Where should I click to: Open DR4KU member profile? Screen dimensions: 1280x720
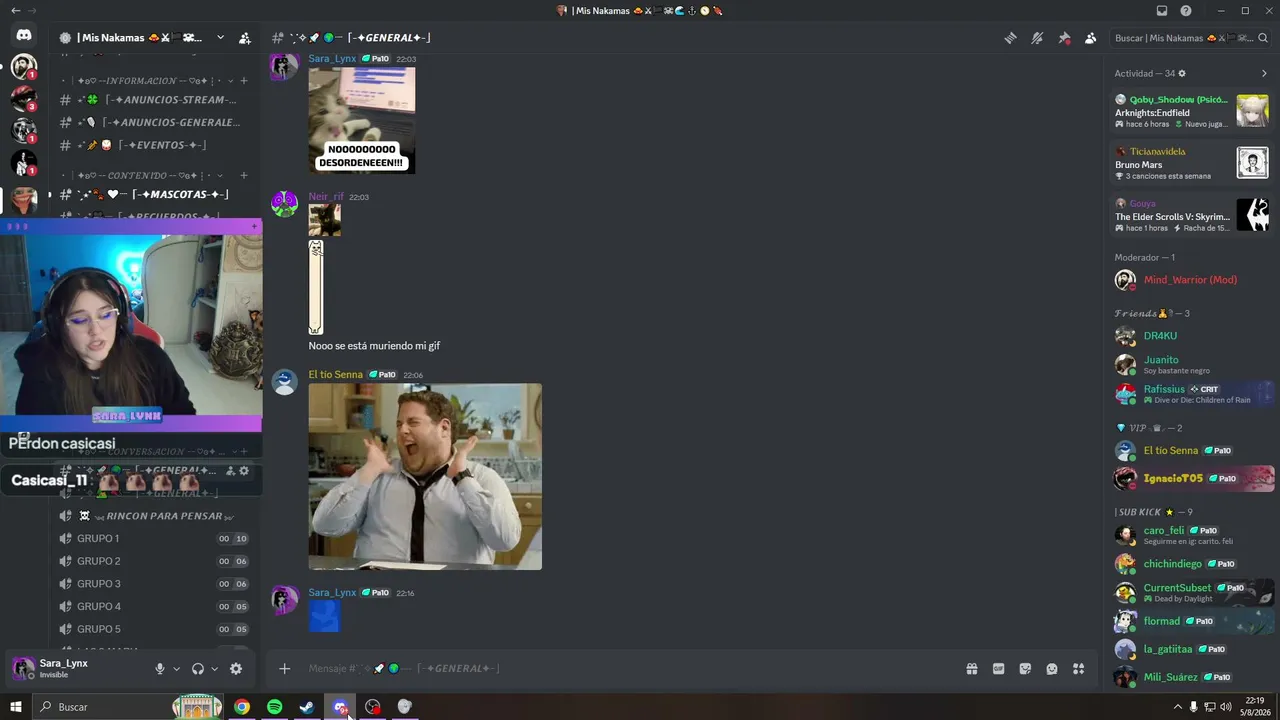point(1191,336)
